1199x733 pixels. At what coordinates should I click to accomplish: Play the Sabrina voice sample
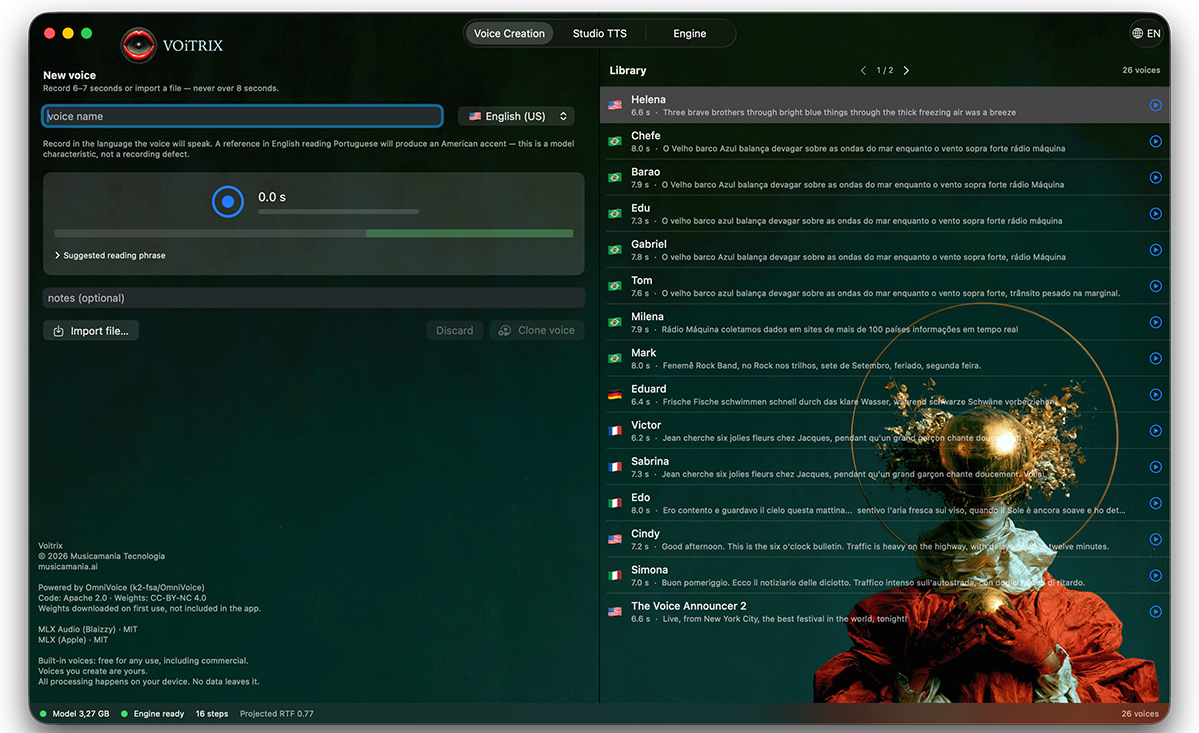(x=1155, y=467)
